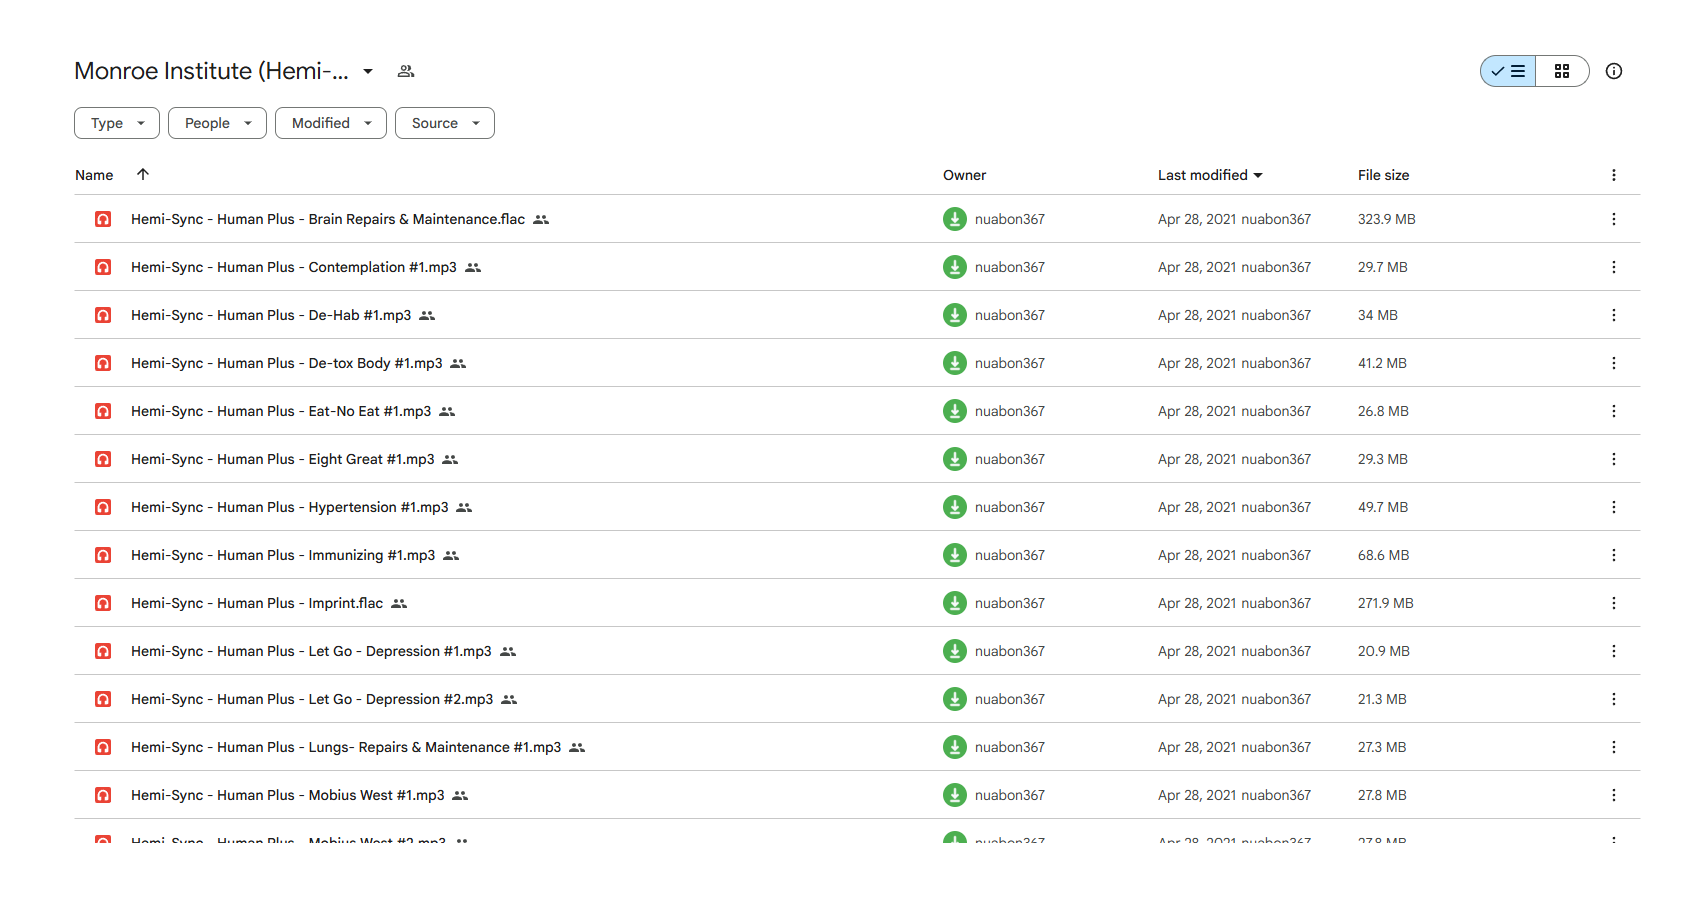This screenshot has height=904, width=1708.
Task: Open the Modified filter dropdown
Action: point(331,123)
